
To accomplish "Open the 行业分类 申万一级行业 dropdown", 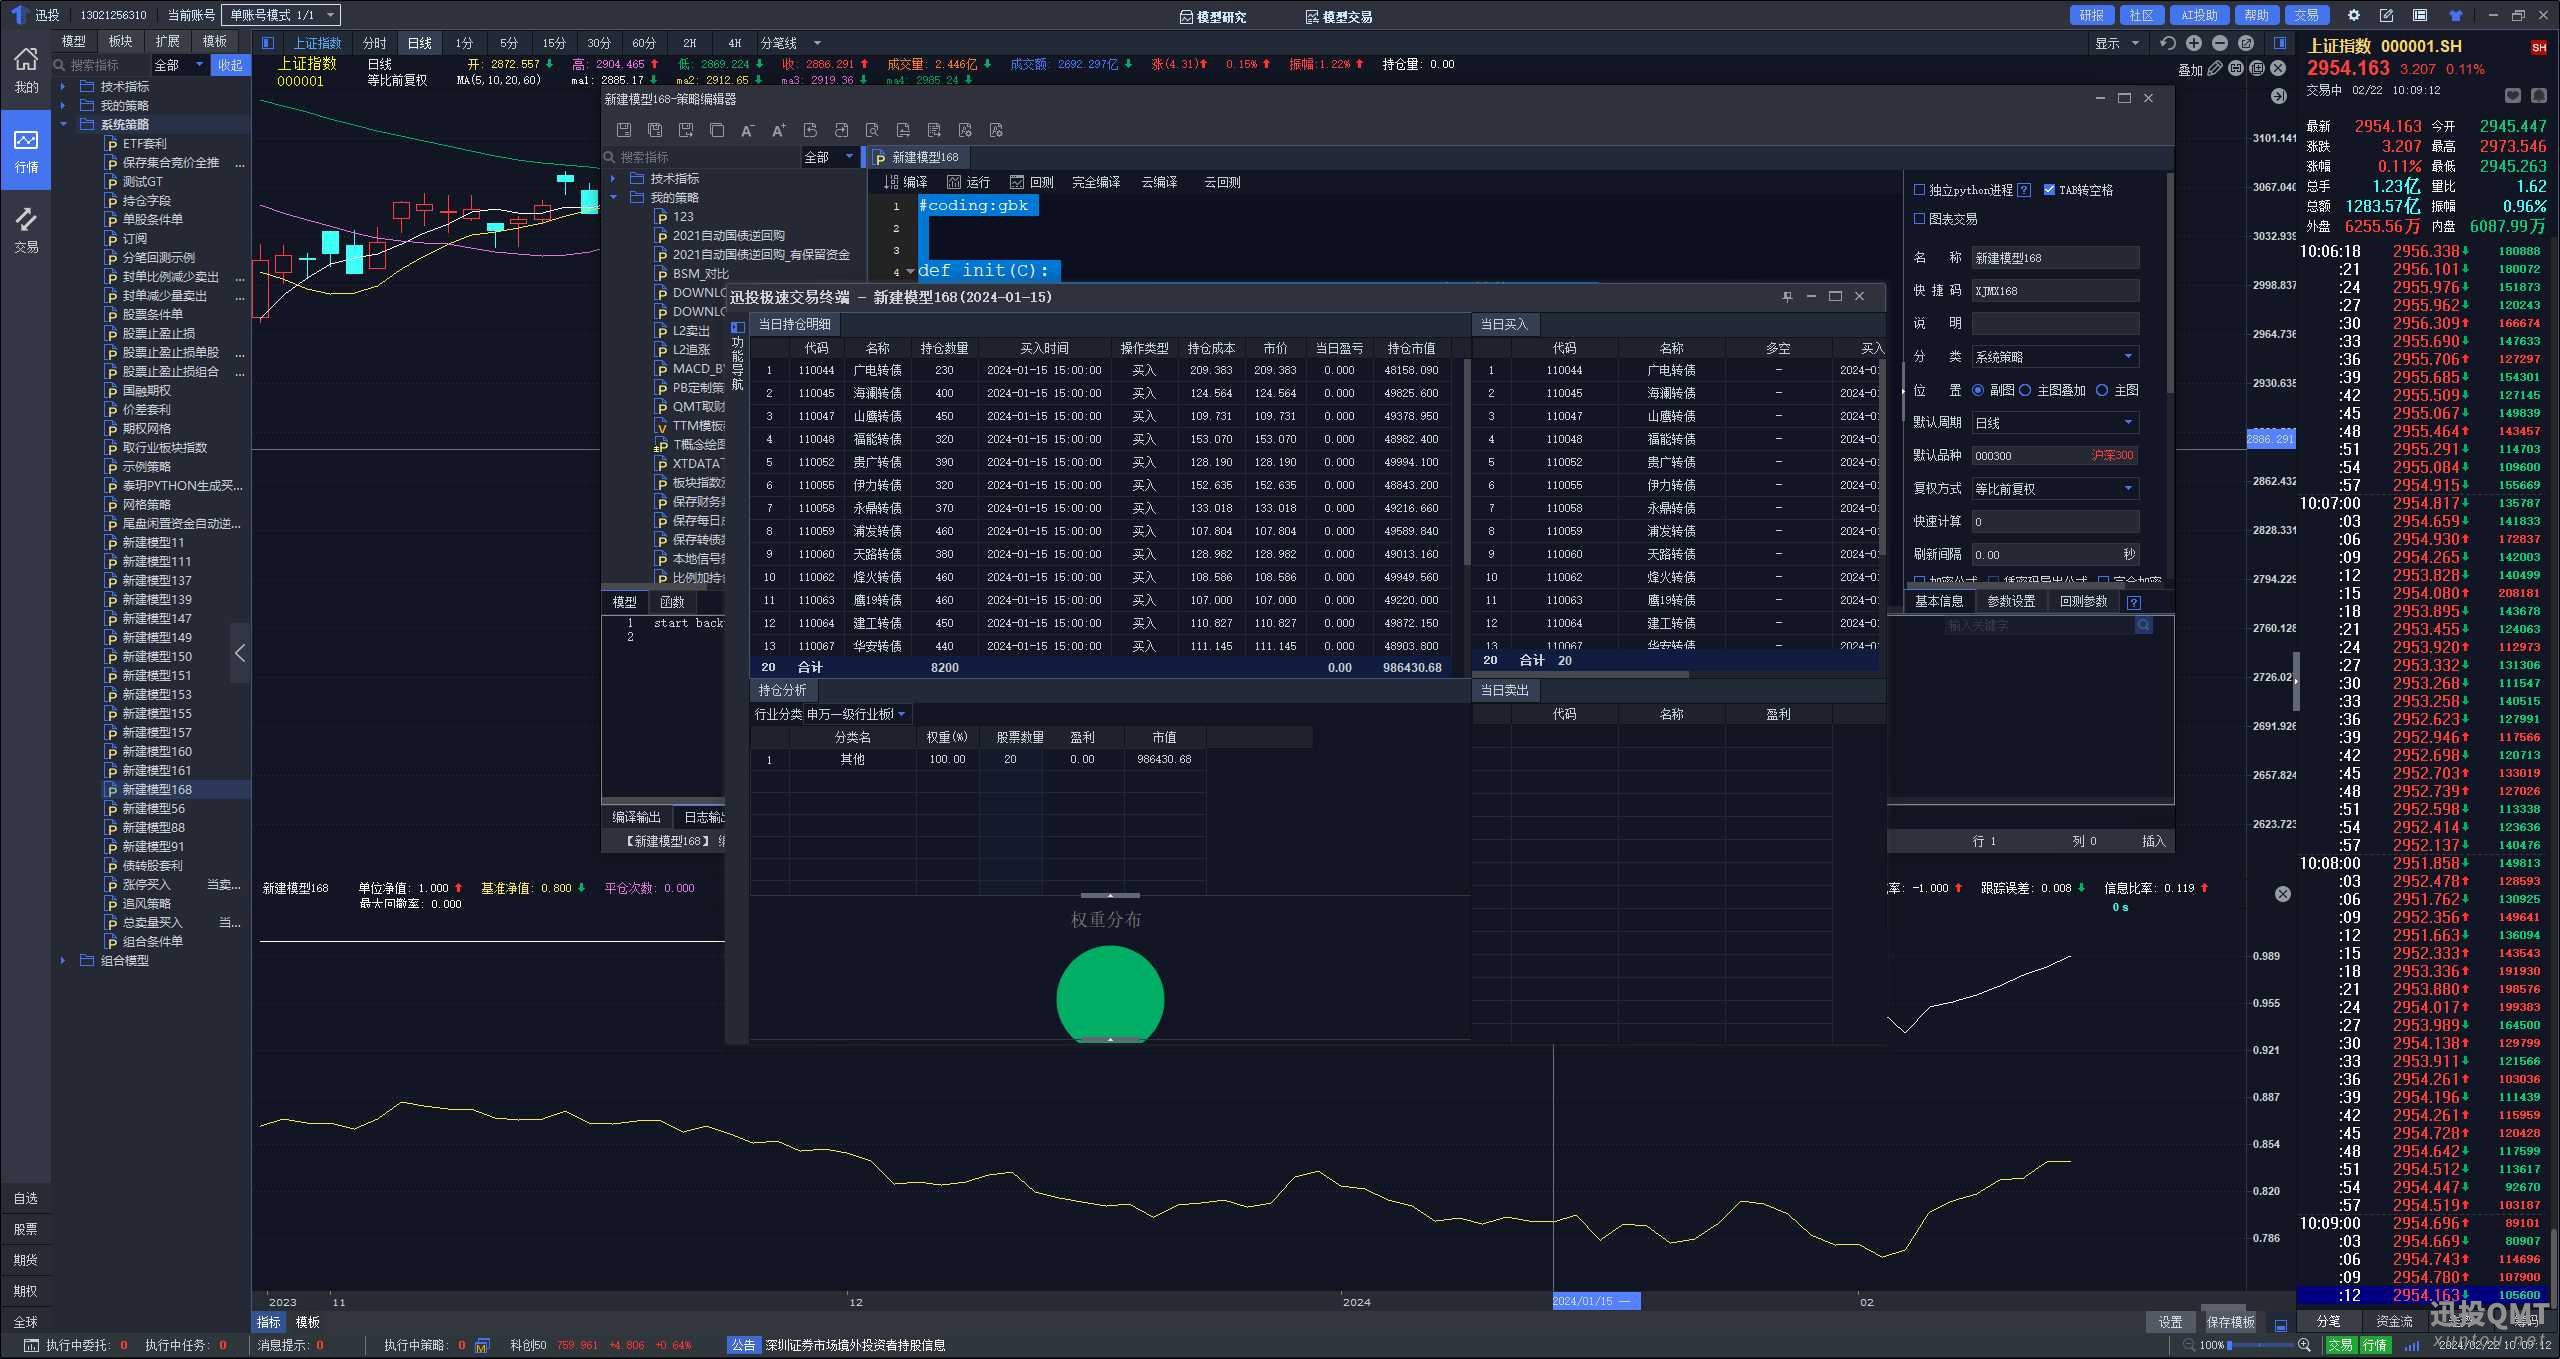I will click(856, 714).
